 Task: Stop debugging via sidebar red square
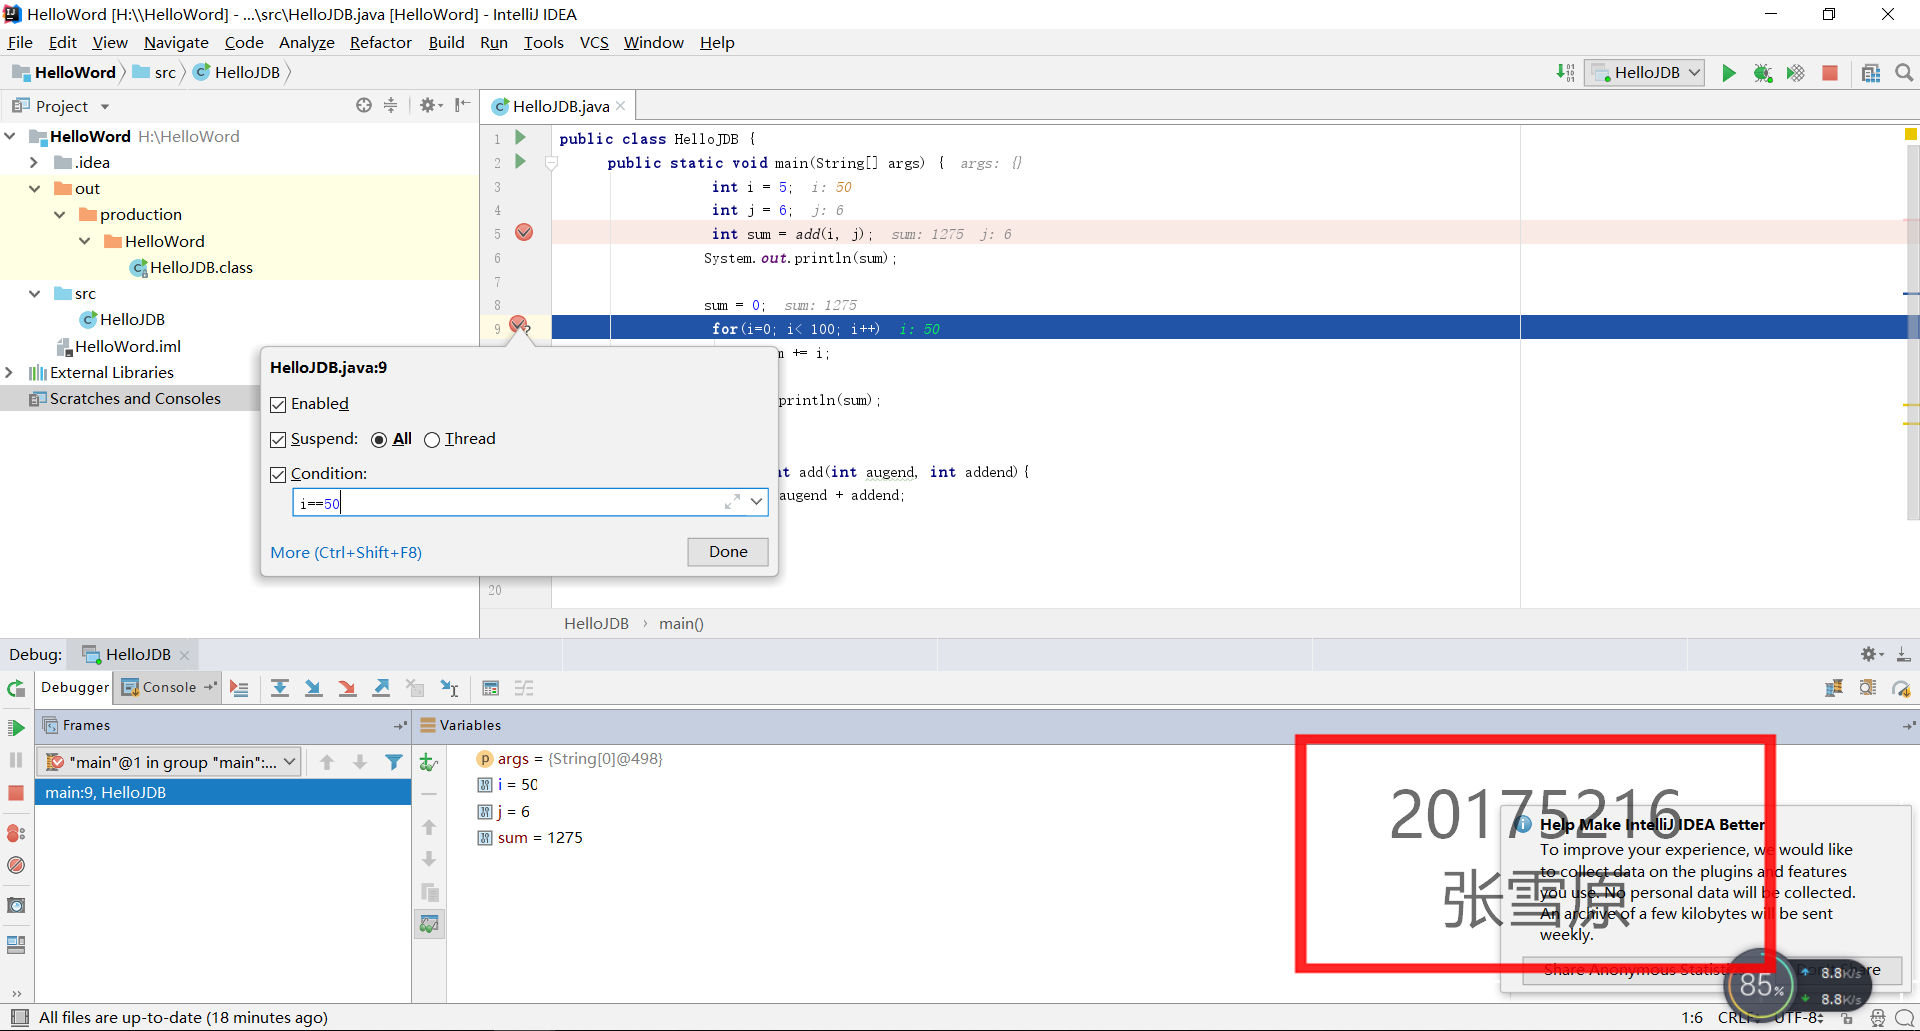(16, 793)
